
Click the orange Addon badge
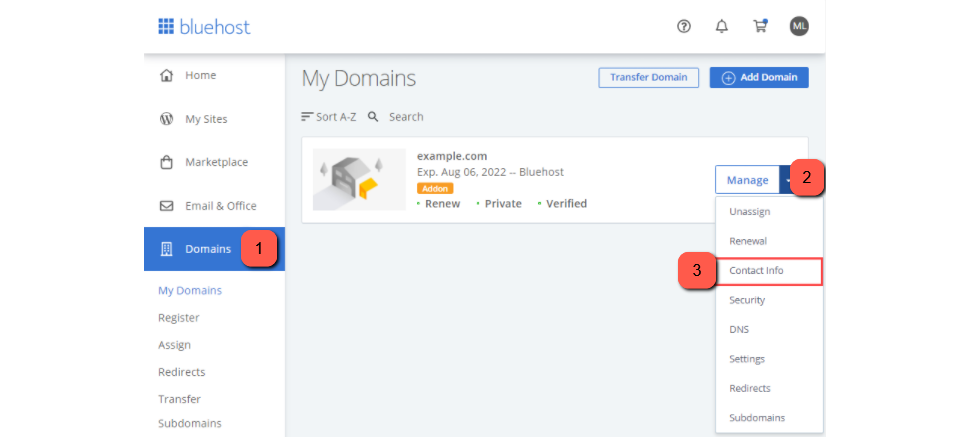click(435, 188)
